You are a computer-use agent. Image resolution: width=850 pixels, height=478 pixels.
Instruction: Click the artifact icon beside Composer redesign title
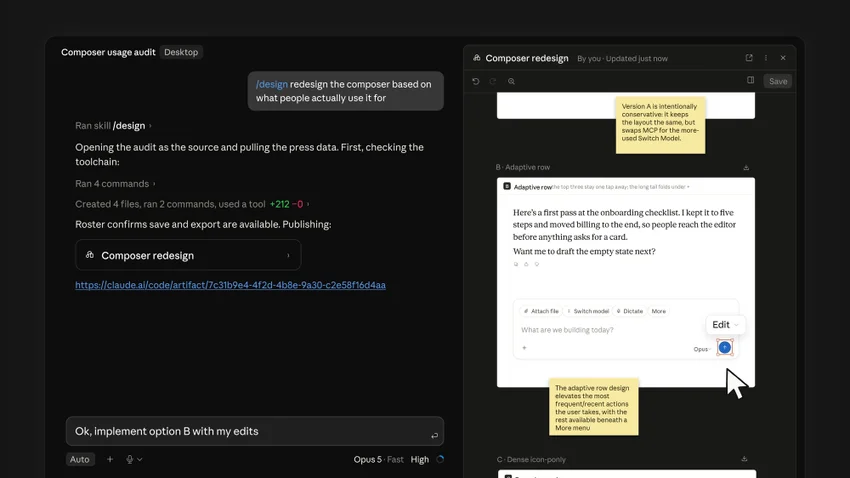476,58
